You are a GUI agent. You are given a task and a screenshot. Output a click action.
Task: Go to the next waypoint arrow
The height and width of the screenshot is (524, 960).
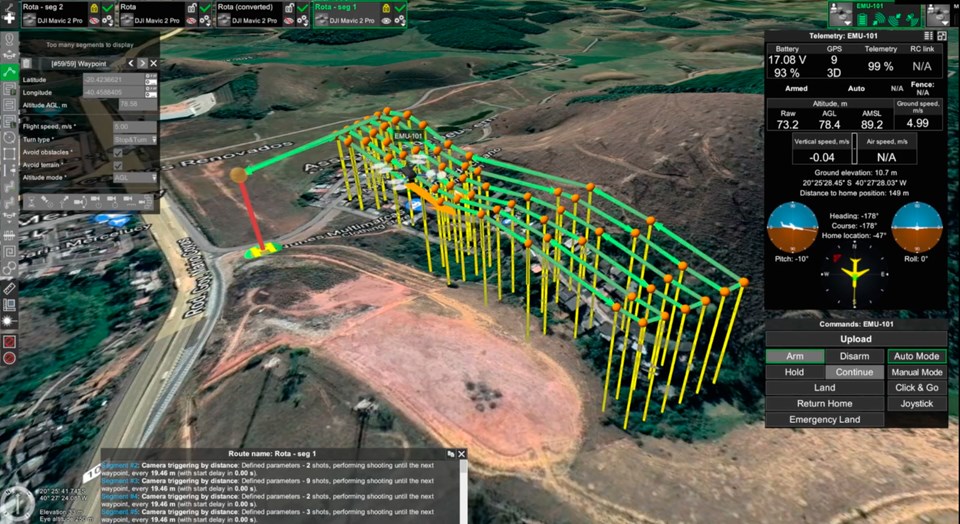click(x=143, y=63)
